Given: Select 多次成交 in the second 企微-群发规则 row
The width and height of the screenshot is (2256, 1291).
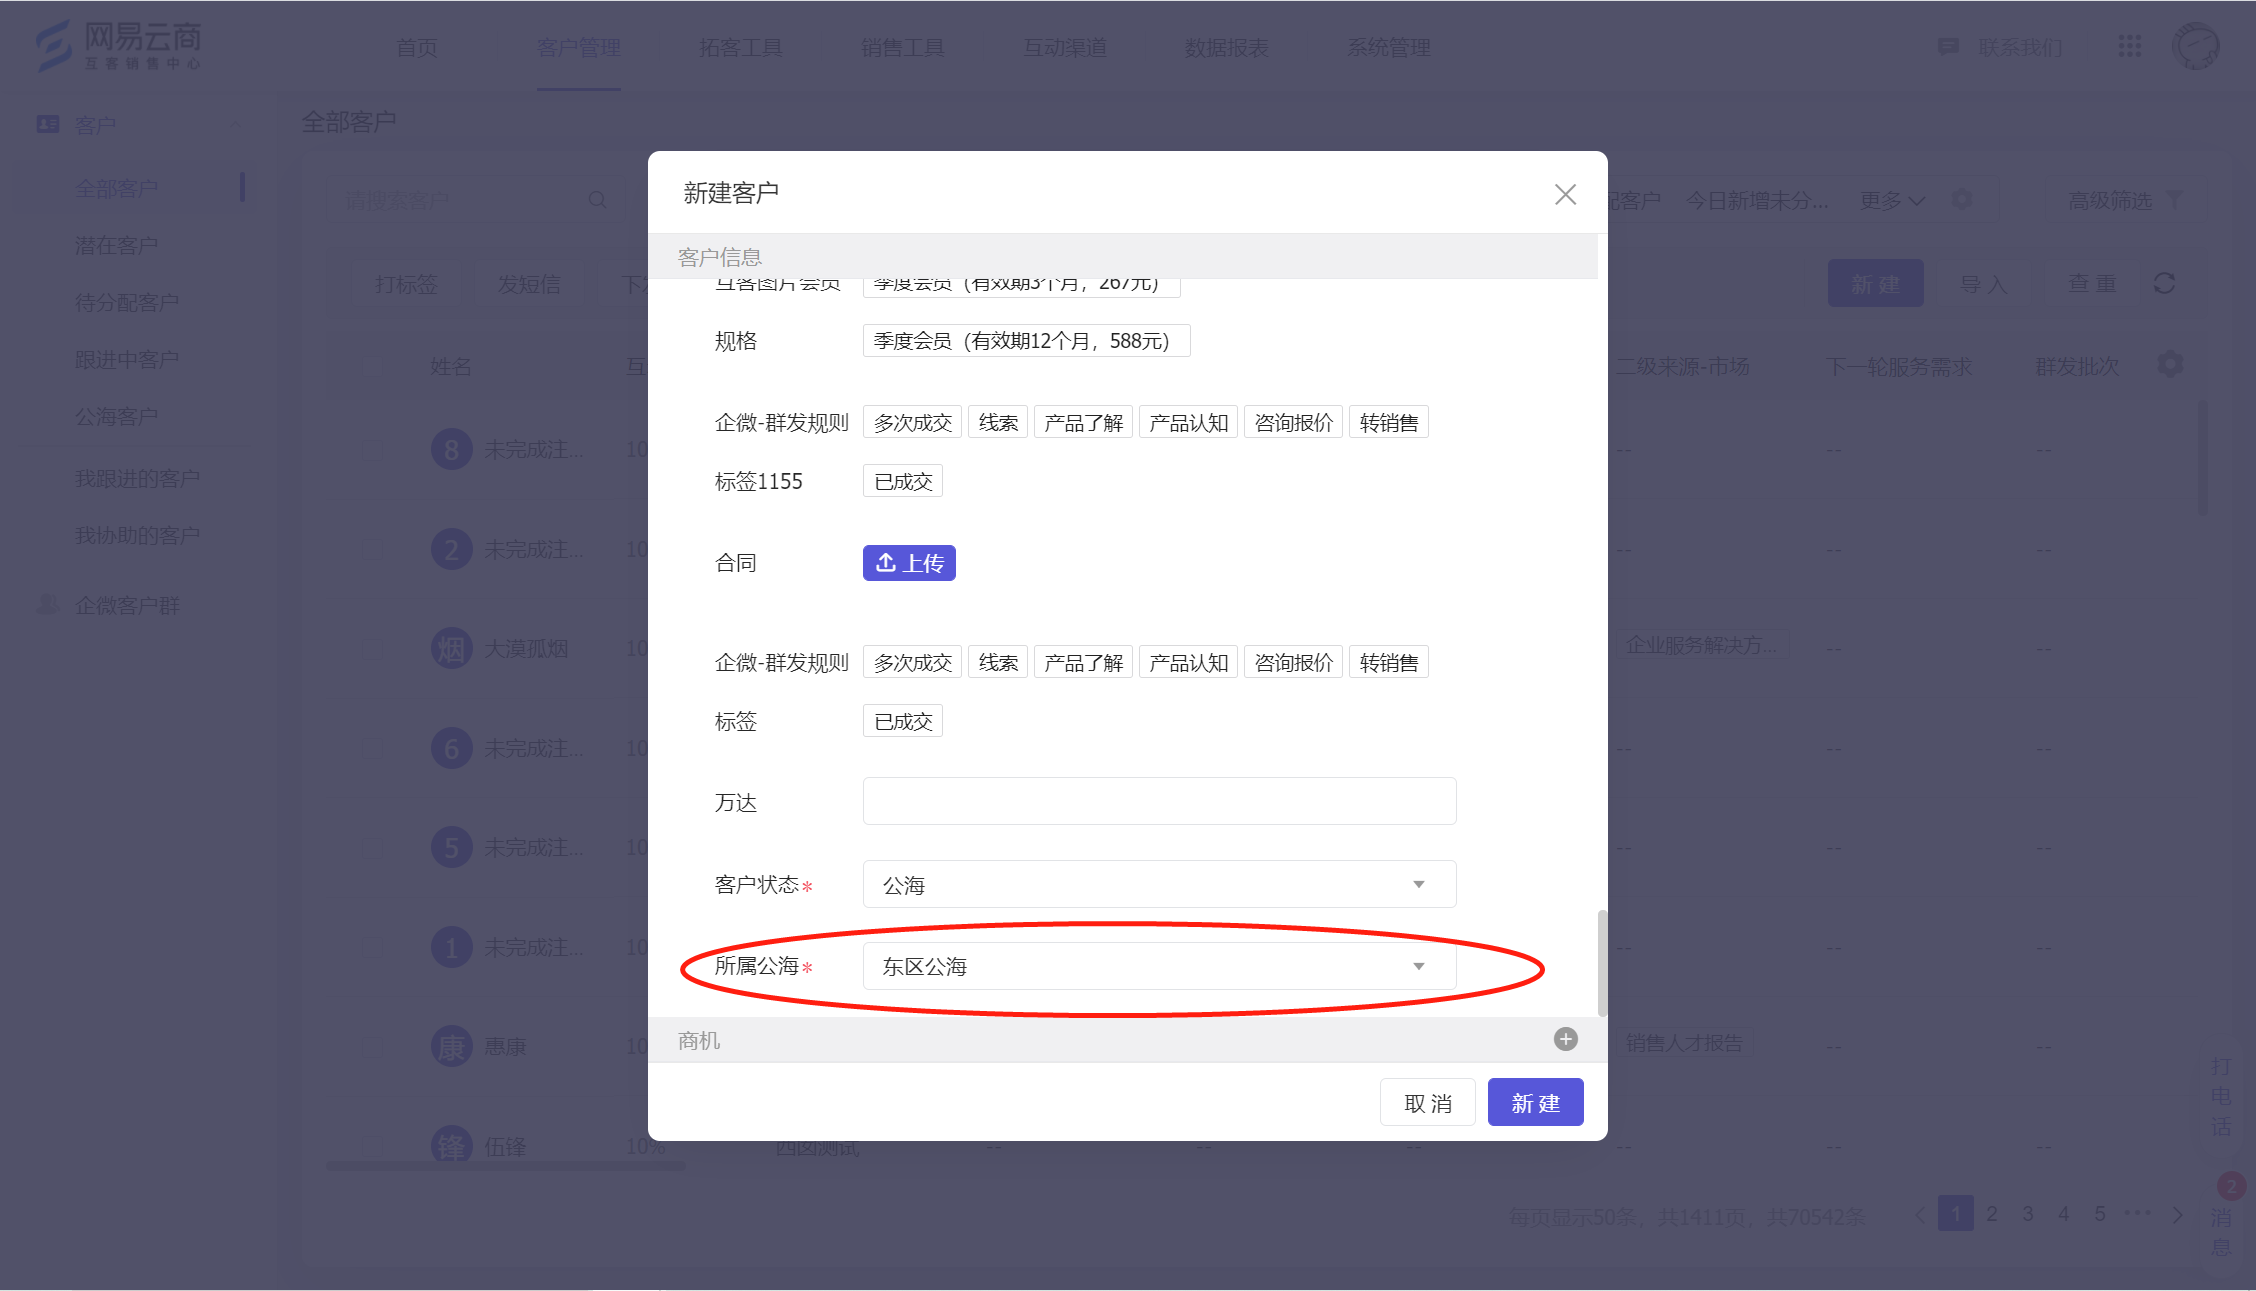Looking at the screenshot, I should [x=912, y=662].
